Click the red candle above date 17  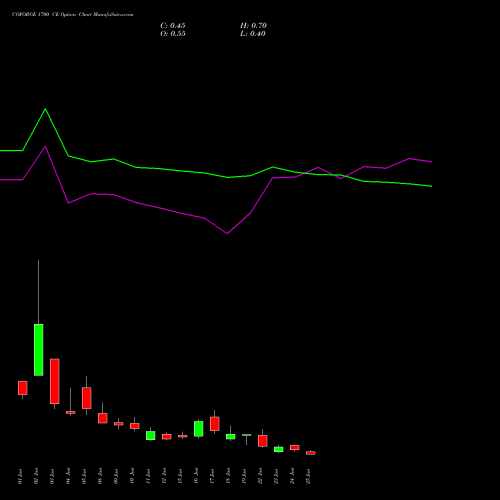click(215, 424)
